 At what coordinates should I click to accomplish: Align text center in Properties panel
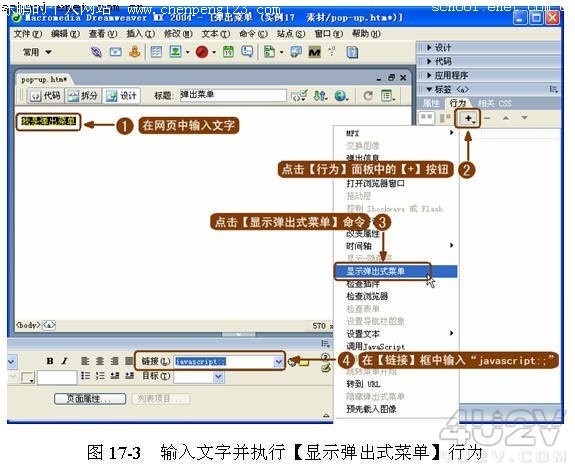[100, 361]
